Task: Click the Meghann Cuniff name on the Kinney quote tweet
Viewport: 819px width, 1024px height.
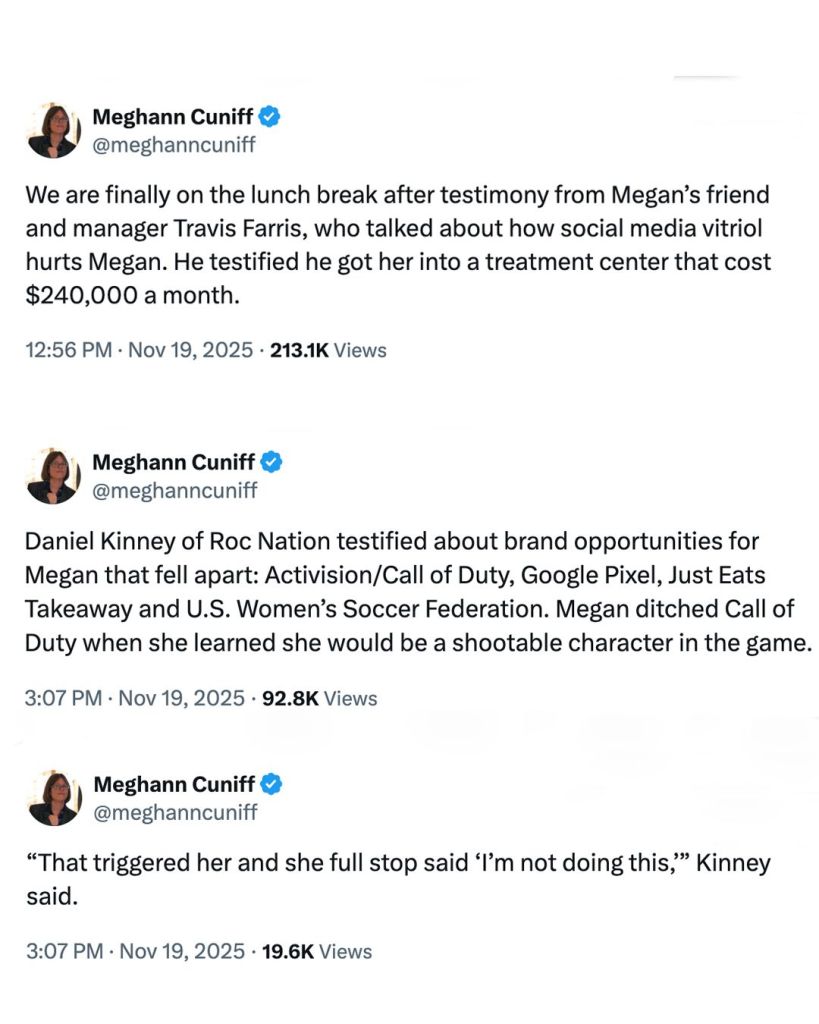Action: [173, 784]
